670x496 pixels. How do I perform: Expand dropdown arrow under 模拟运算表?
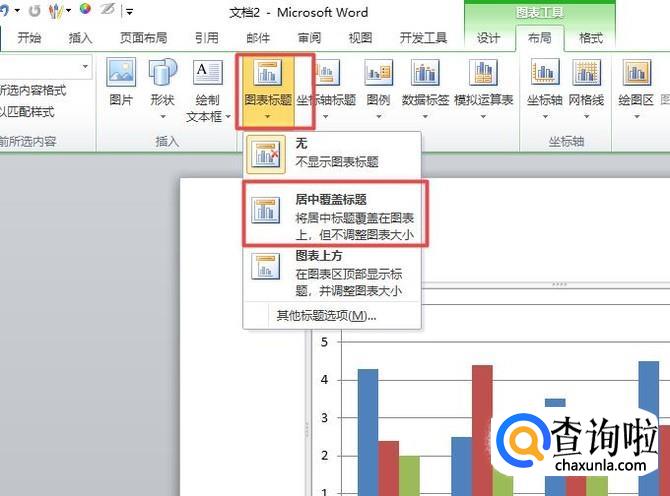(x=483, y=117)
